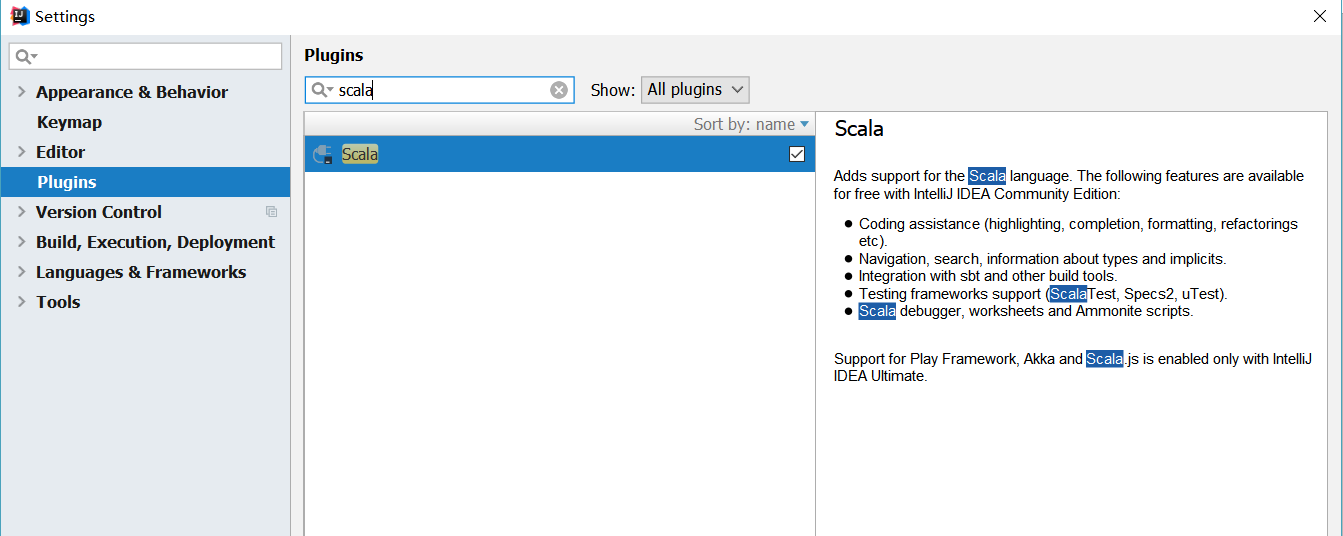Click the project-level copy icon beside Version Control
Image resolution: width=1343 pixels, height=536 pixels.
click(x=271, y=212)
